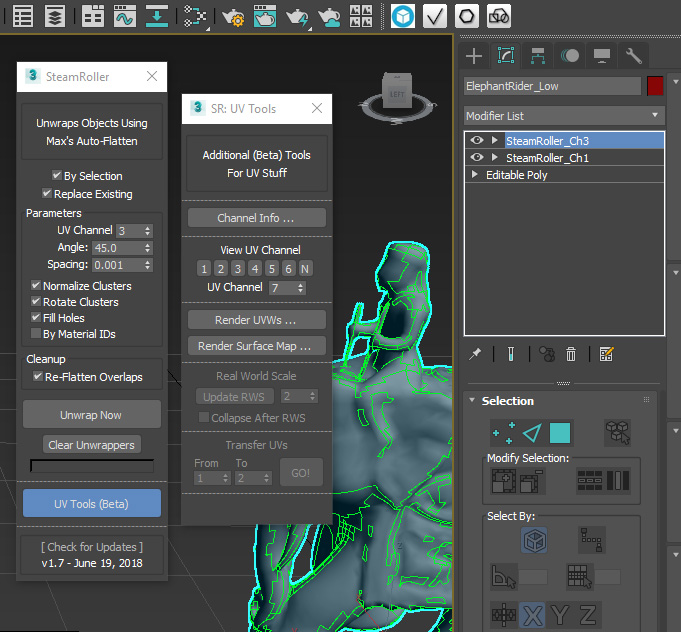Open the Modifier List dropdown
This screenshot has width=681, height=632.
(x=564, y=116)
